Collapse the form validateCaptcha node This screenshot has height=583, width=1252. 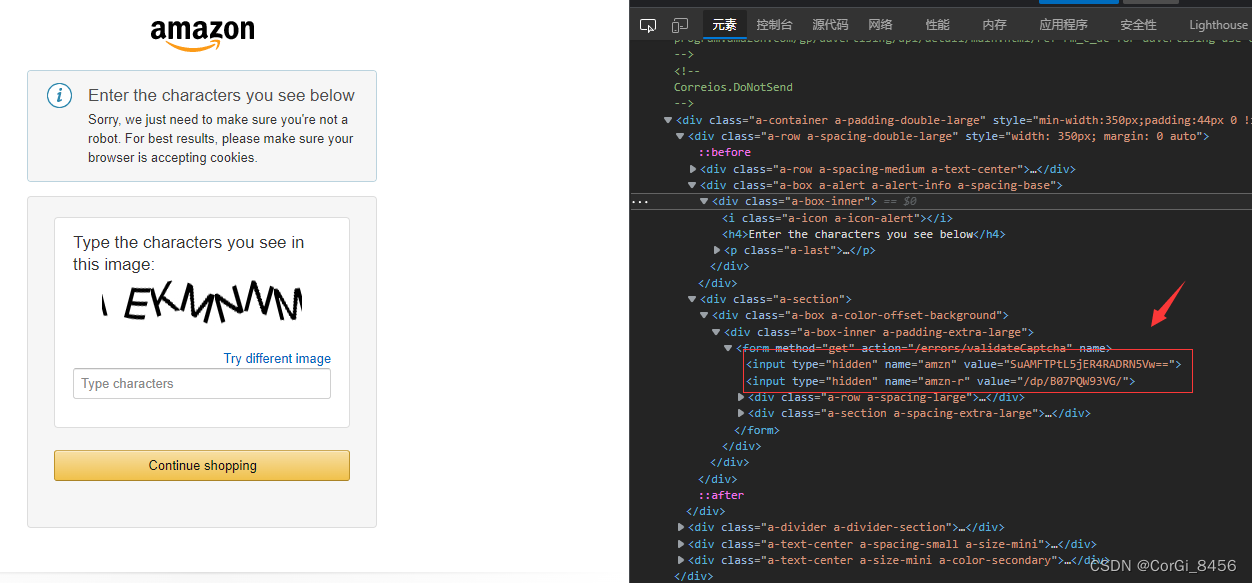click(728, 348)
